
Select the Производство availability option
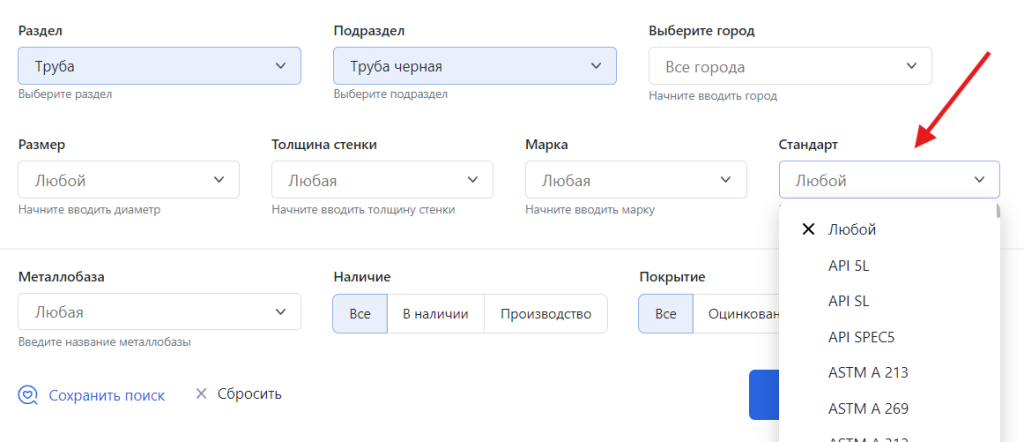click(x=546, y=313)
